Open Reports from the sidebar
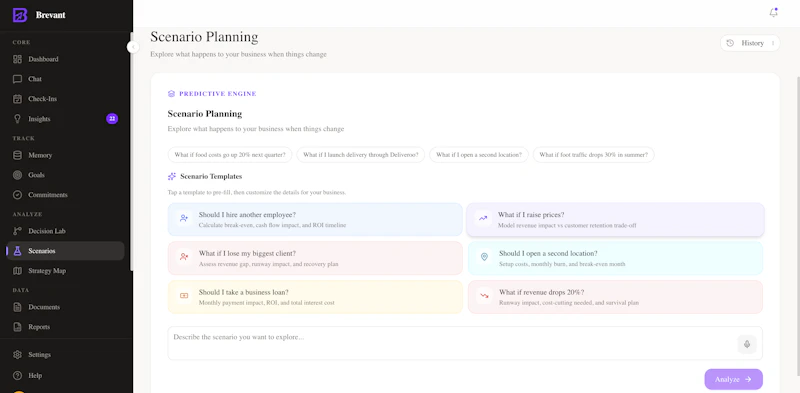 [65, 327]
